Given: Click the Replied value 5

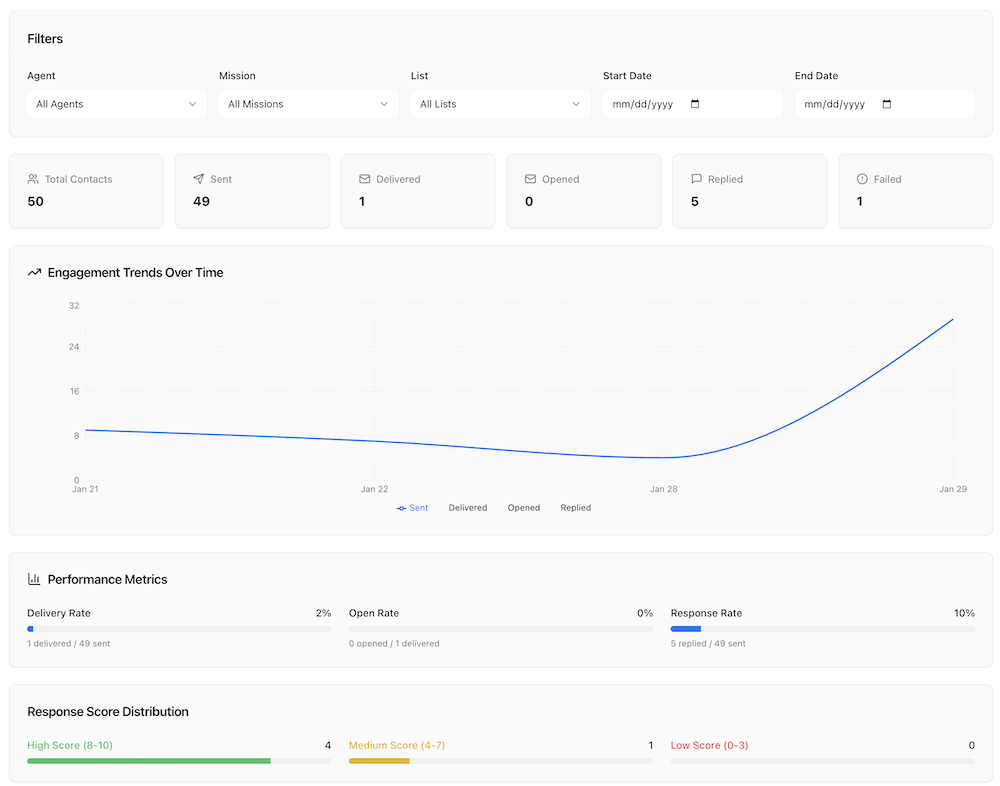Looking at the screenshot, I should [x=695, y=202].
